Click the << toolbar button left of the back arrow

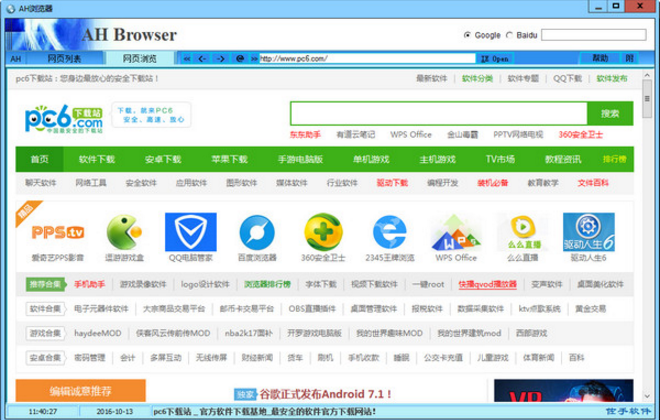187,58
